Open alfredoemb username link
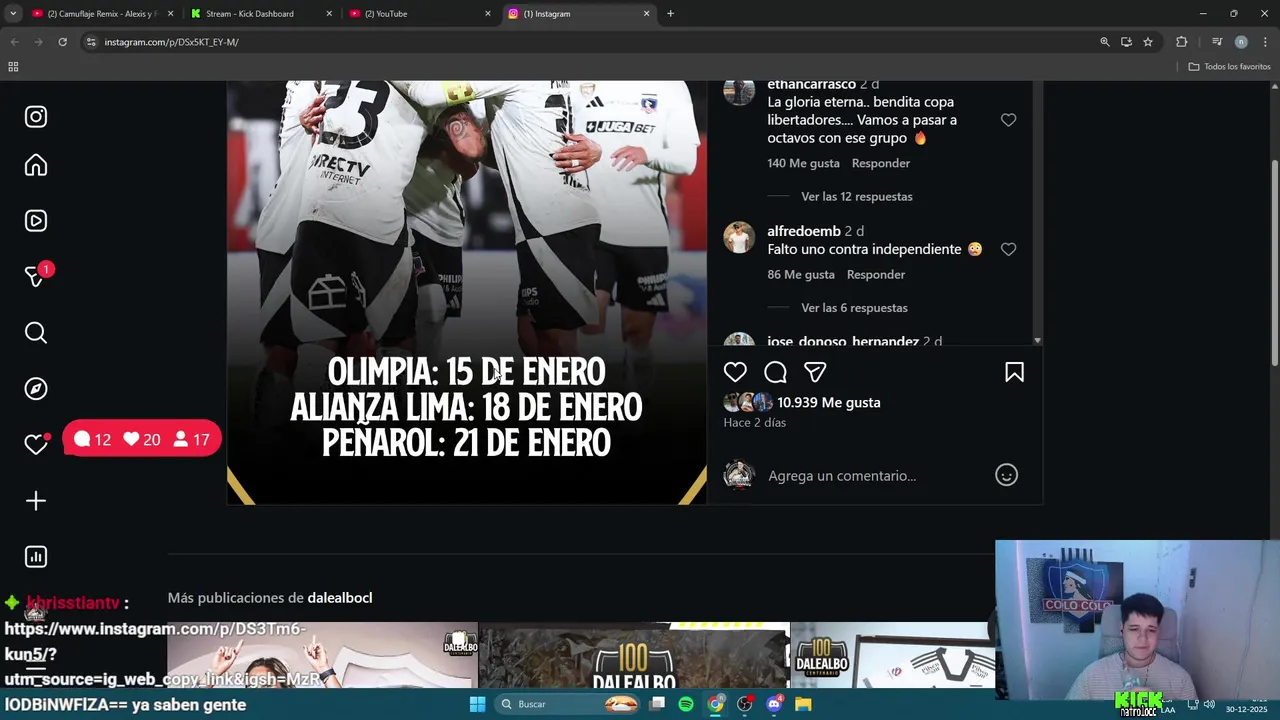Image resolution: width=1280 pixels, height=720 pixels. [803, 231]
